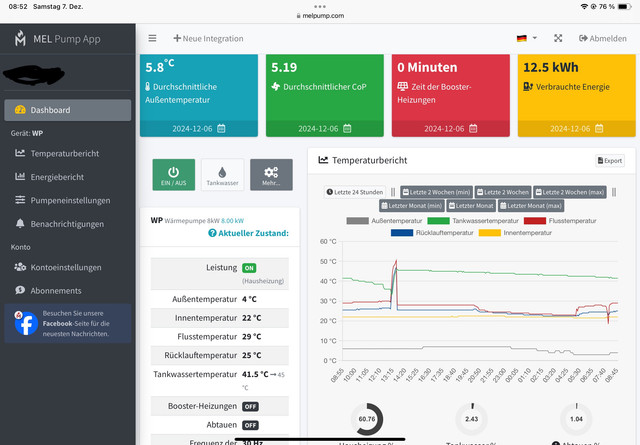Image resolution: width=640 pixels, height=445 pixels.
Task: Click the fan icon beside Durchschnittlicher CoP
Action: [276, 87]
